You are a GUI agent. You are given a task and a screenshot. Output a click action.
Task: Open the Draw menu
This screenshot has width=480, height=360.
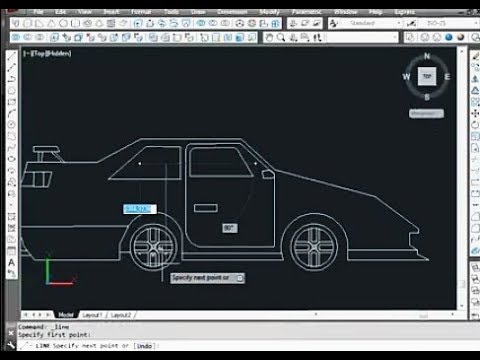(x=198, y=12)
